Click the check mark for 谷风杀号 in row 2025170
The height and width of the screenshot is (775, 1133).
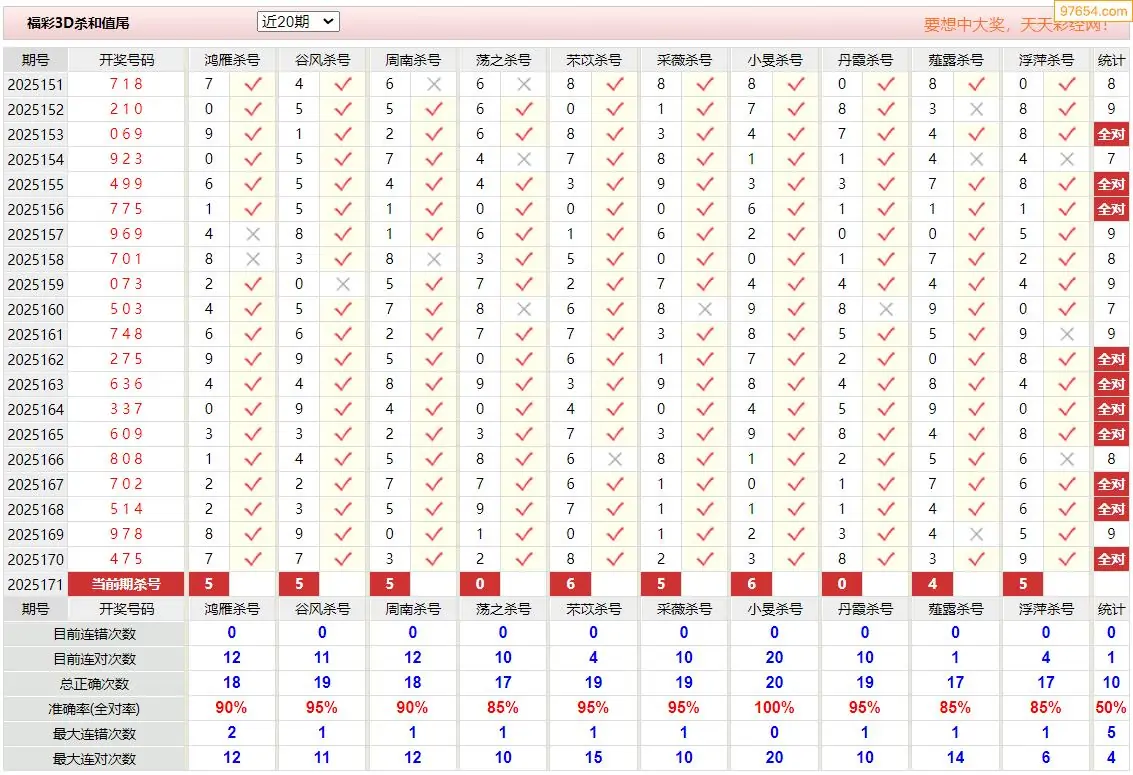coord(343,559)
